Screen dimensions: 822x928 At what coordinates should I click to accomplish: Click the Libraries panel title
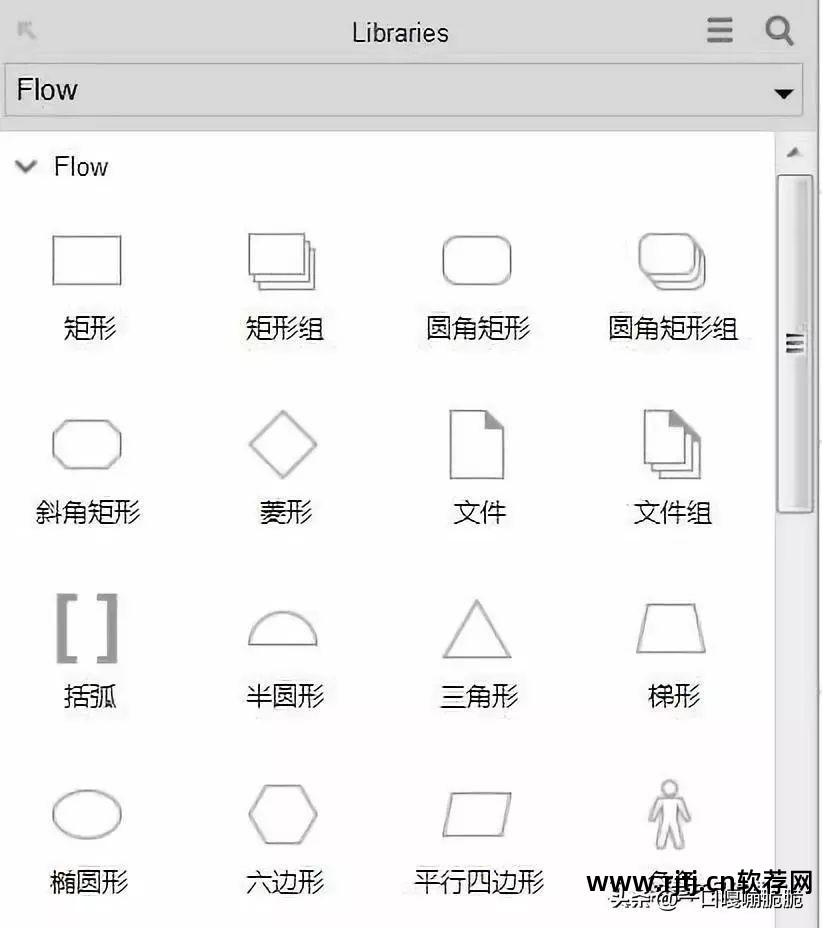point(401,33)
